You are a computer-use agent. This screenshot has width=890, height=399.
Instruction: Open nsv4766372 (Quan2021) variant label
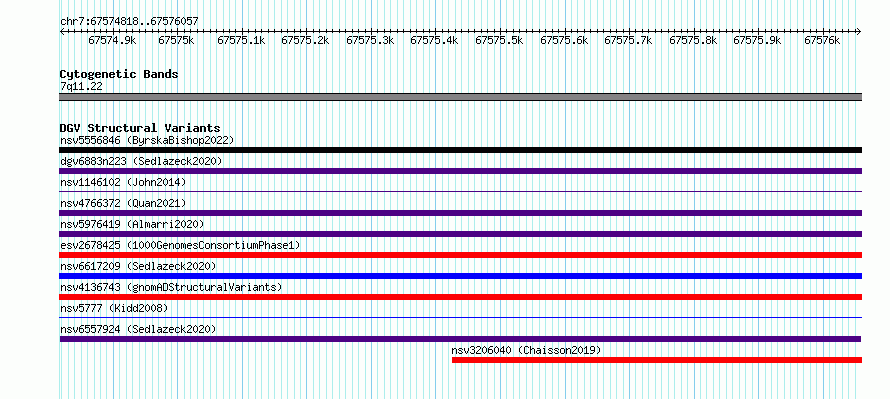[x=123, y=203]
